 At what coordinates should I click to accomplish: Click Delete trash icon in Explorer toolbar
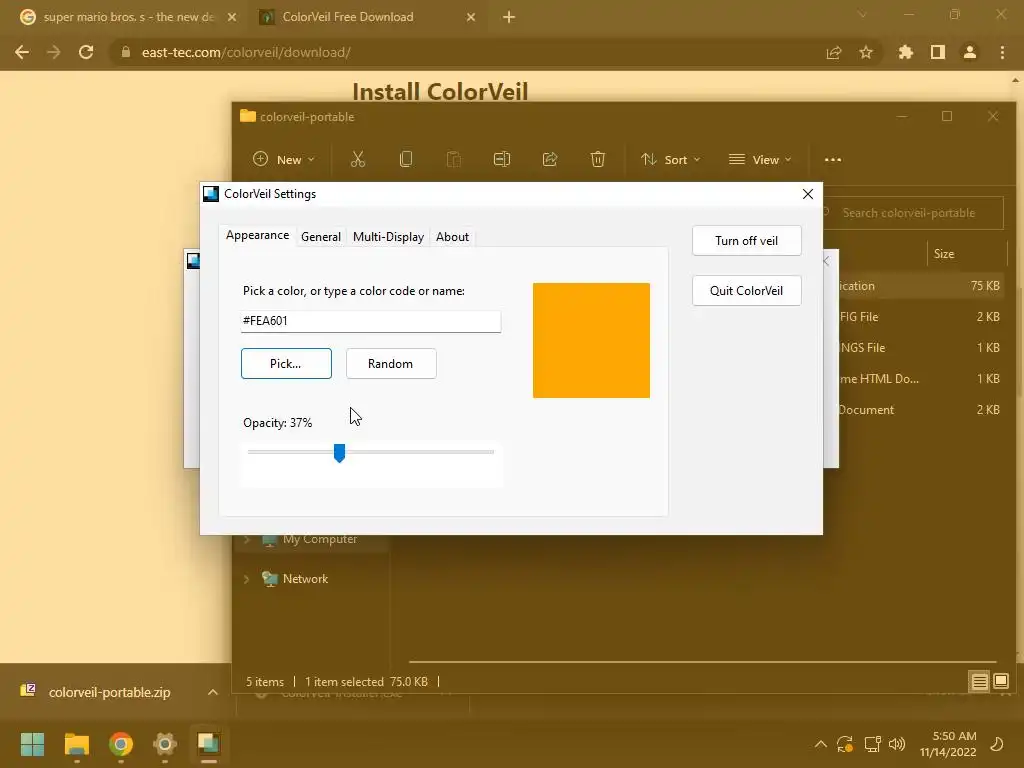pyautogui.click(x=598, y=159)
